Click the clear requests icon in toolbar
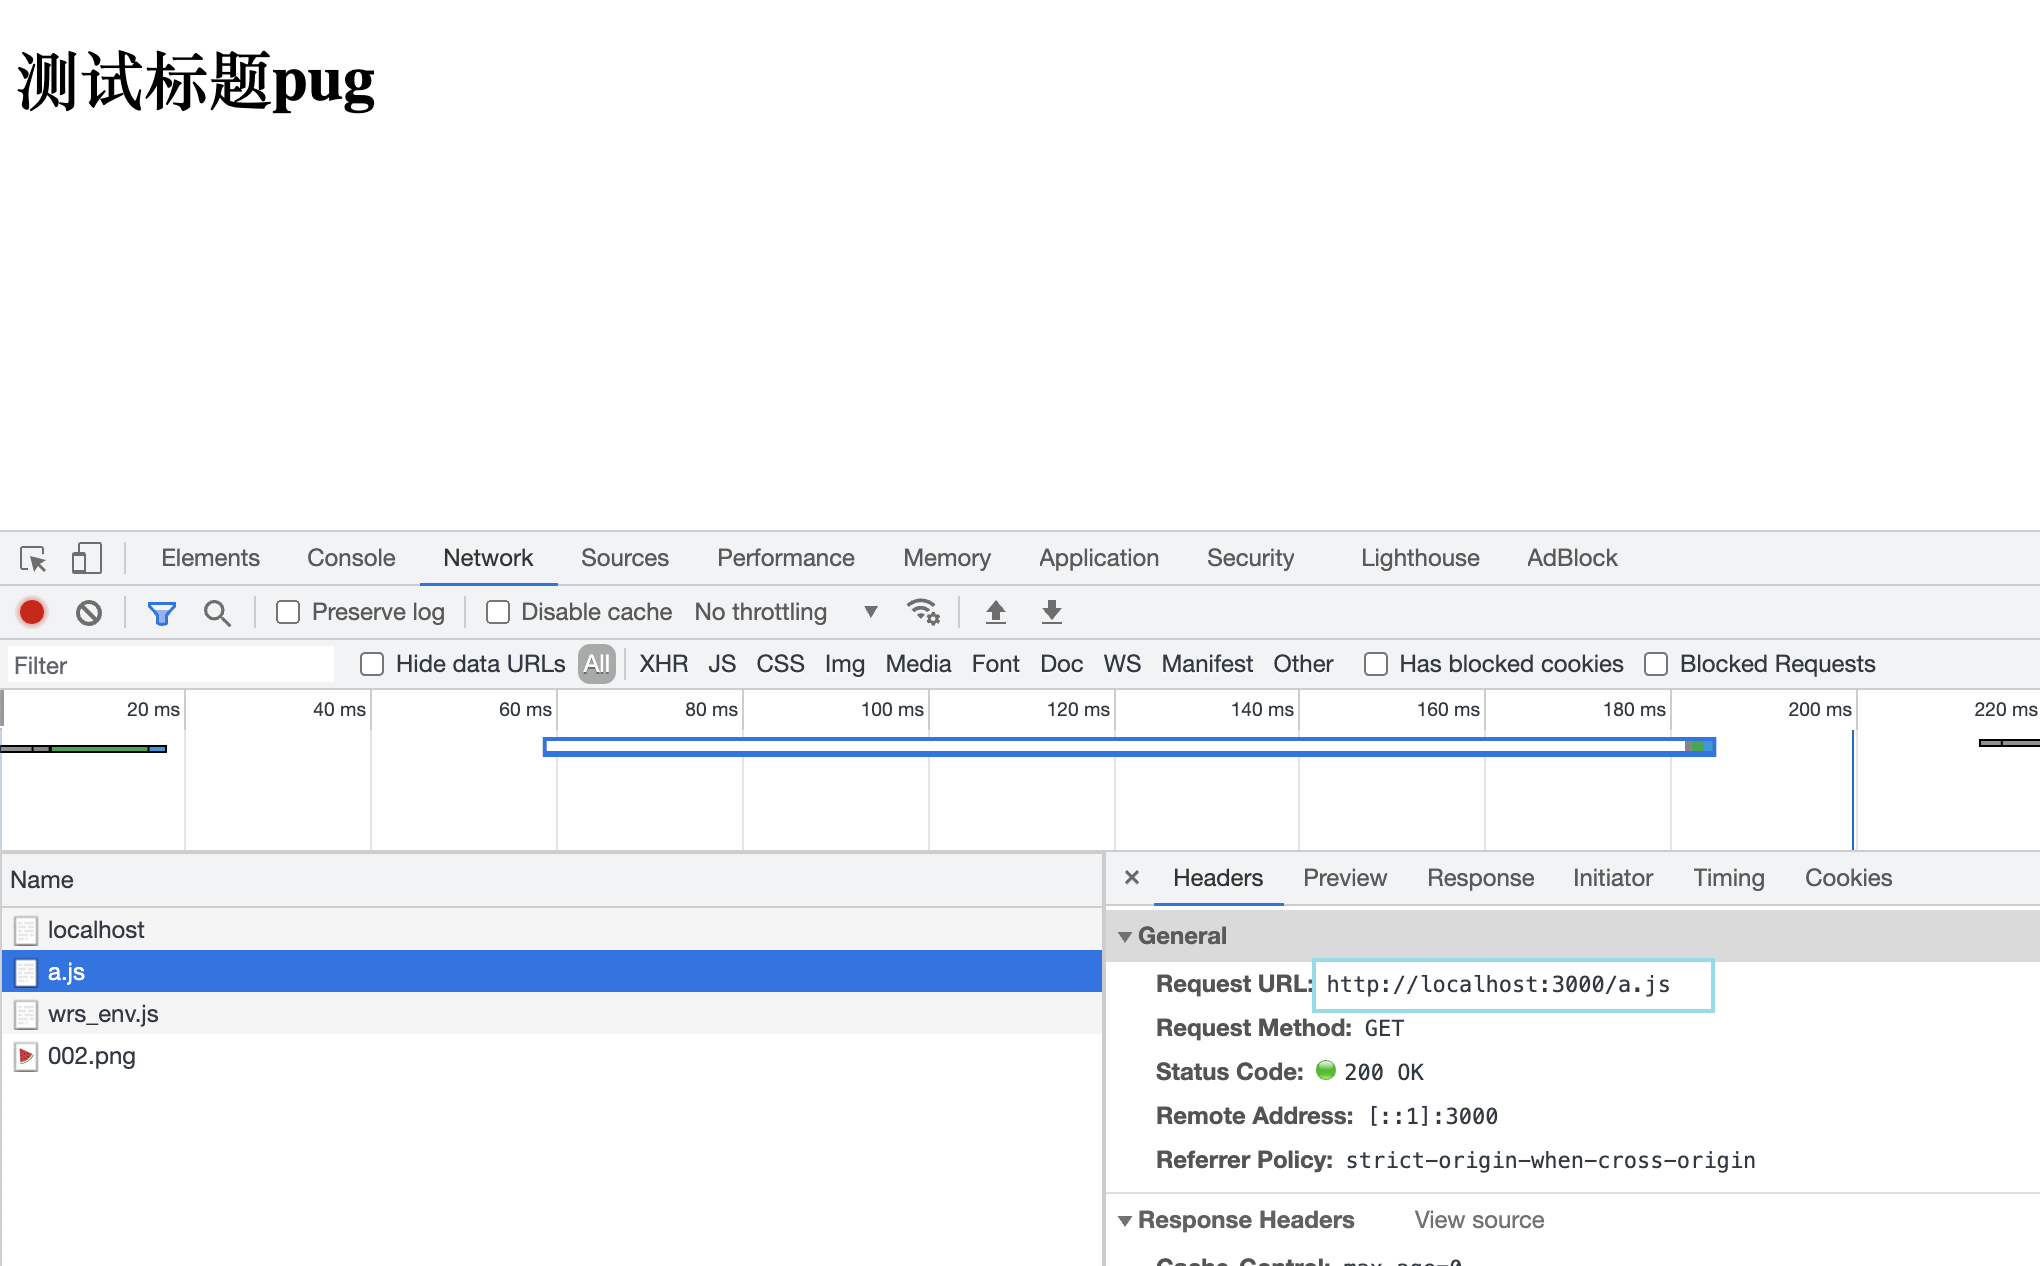 [x=89, y=613]
